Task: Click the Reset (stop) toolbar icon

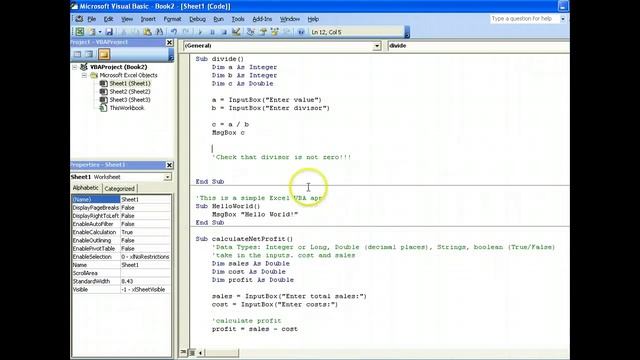Action: (x=224, y=32)
